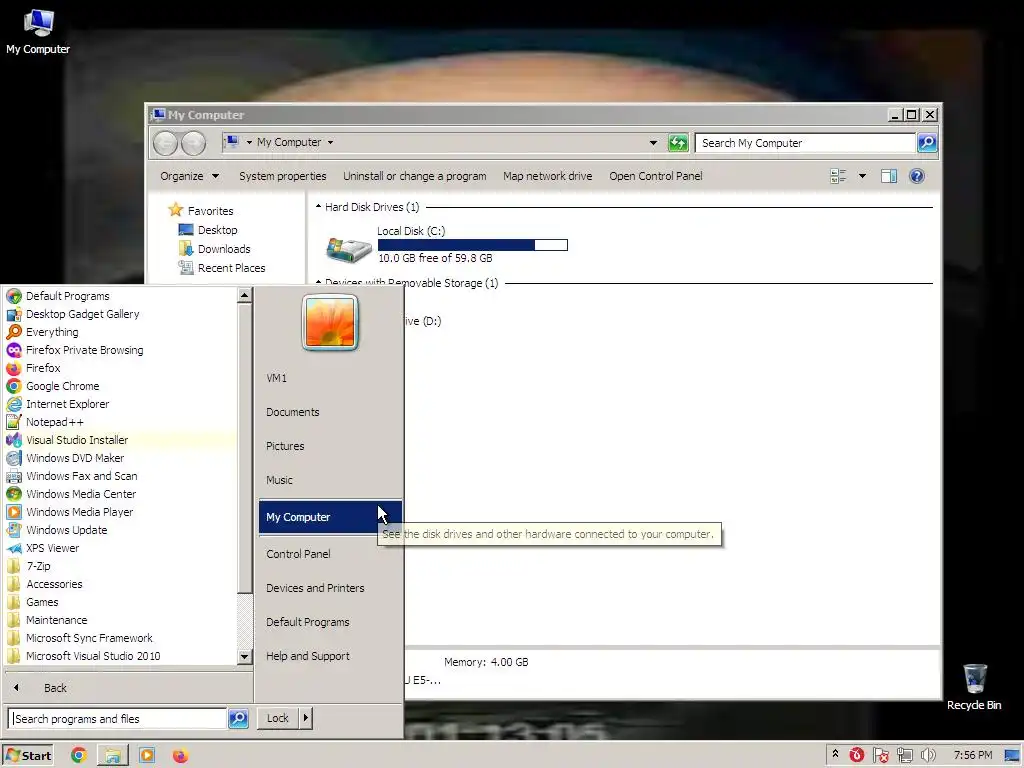Expand the Microsoft Sync Framework folder
Viewport: 1024px width, 768px height.
pyautogui.click(x=80, y=638)
